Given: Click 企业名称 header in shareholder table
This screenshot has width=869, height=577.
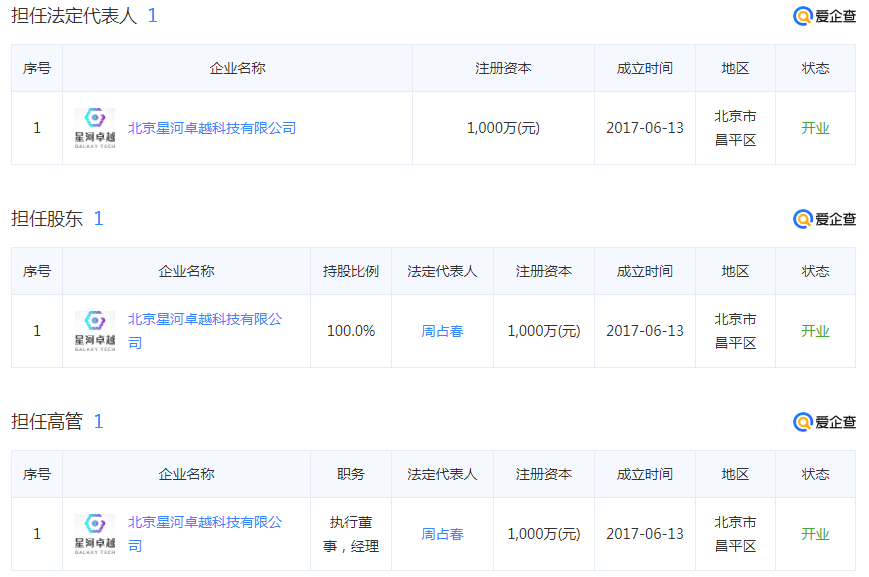Looking at the screenshot, I should coord(186,271).
